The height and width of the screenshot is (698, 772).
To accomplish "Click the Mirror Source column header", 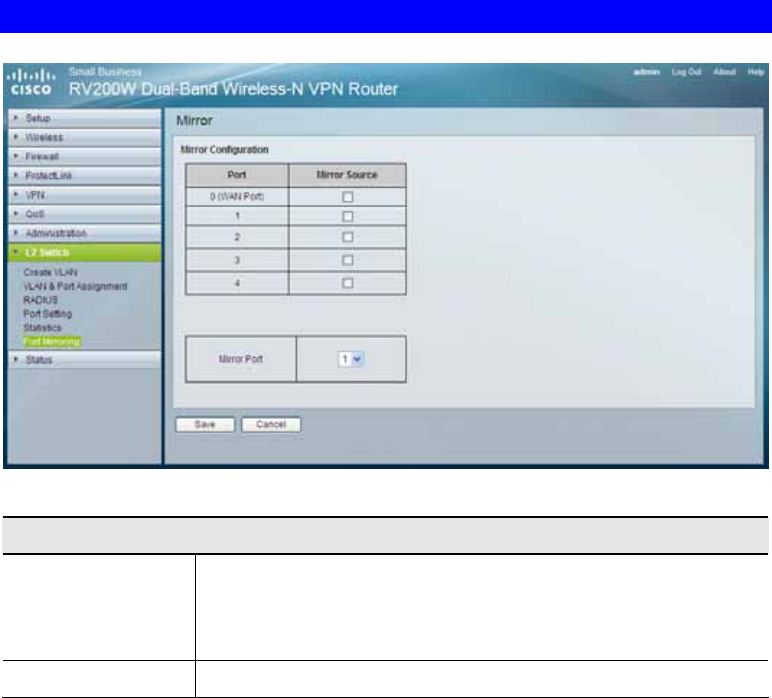I will [x=347, y=175].
